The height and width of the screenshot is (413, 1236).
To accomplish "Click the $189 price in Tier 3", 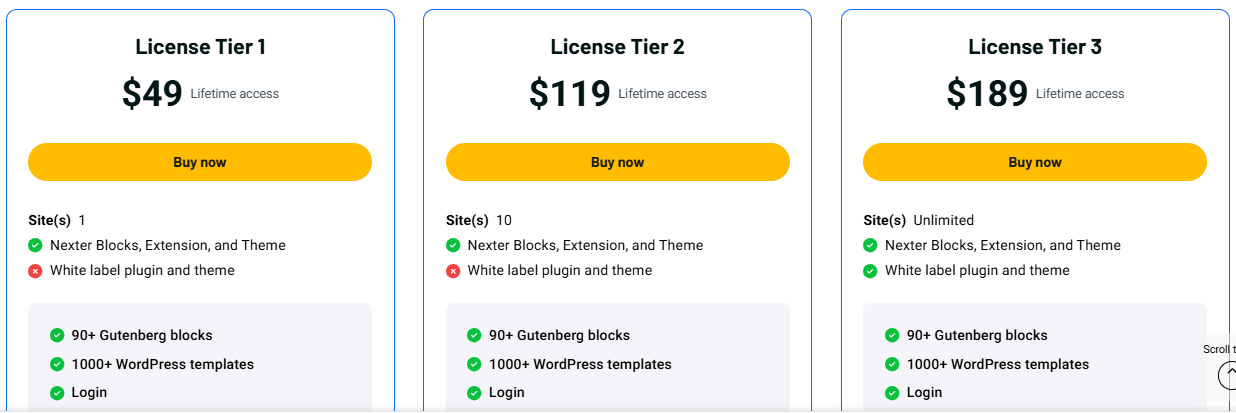I will [987, 94].
